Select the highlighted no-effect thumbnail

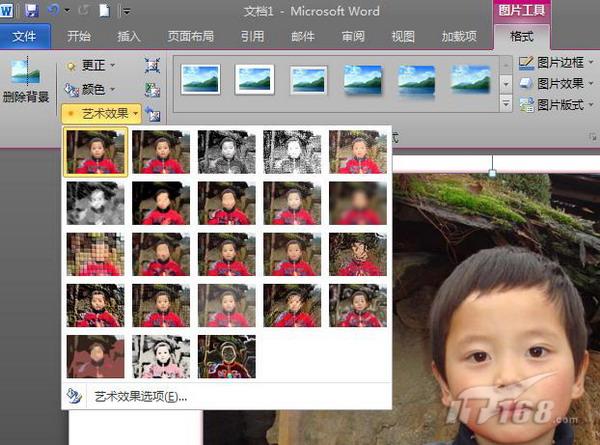[96, 152]
